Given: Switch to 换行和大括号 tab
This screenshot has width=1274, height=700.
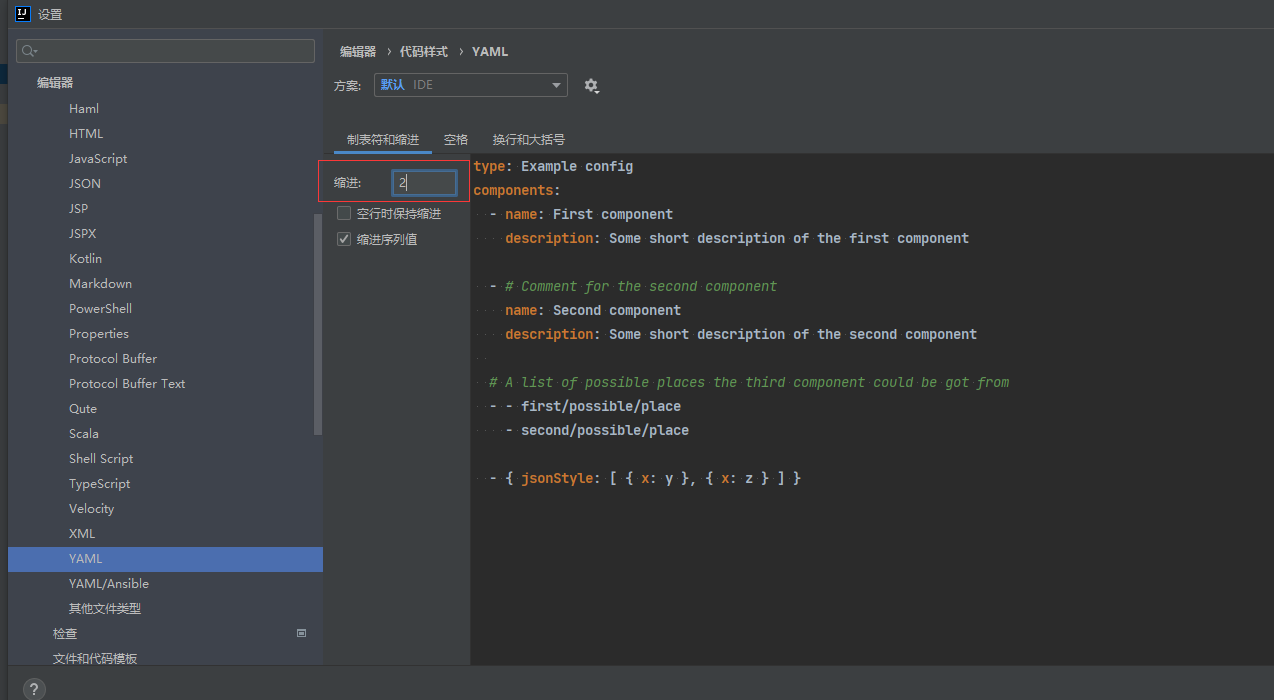Looking at the screenshot, I should coord(529,140).
